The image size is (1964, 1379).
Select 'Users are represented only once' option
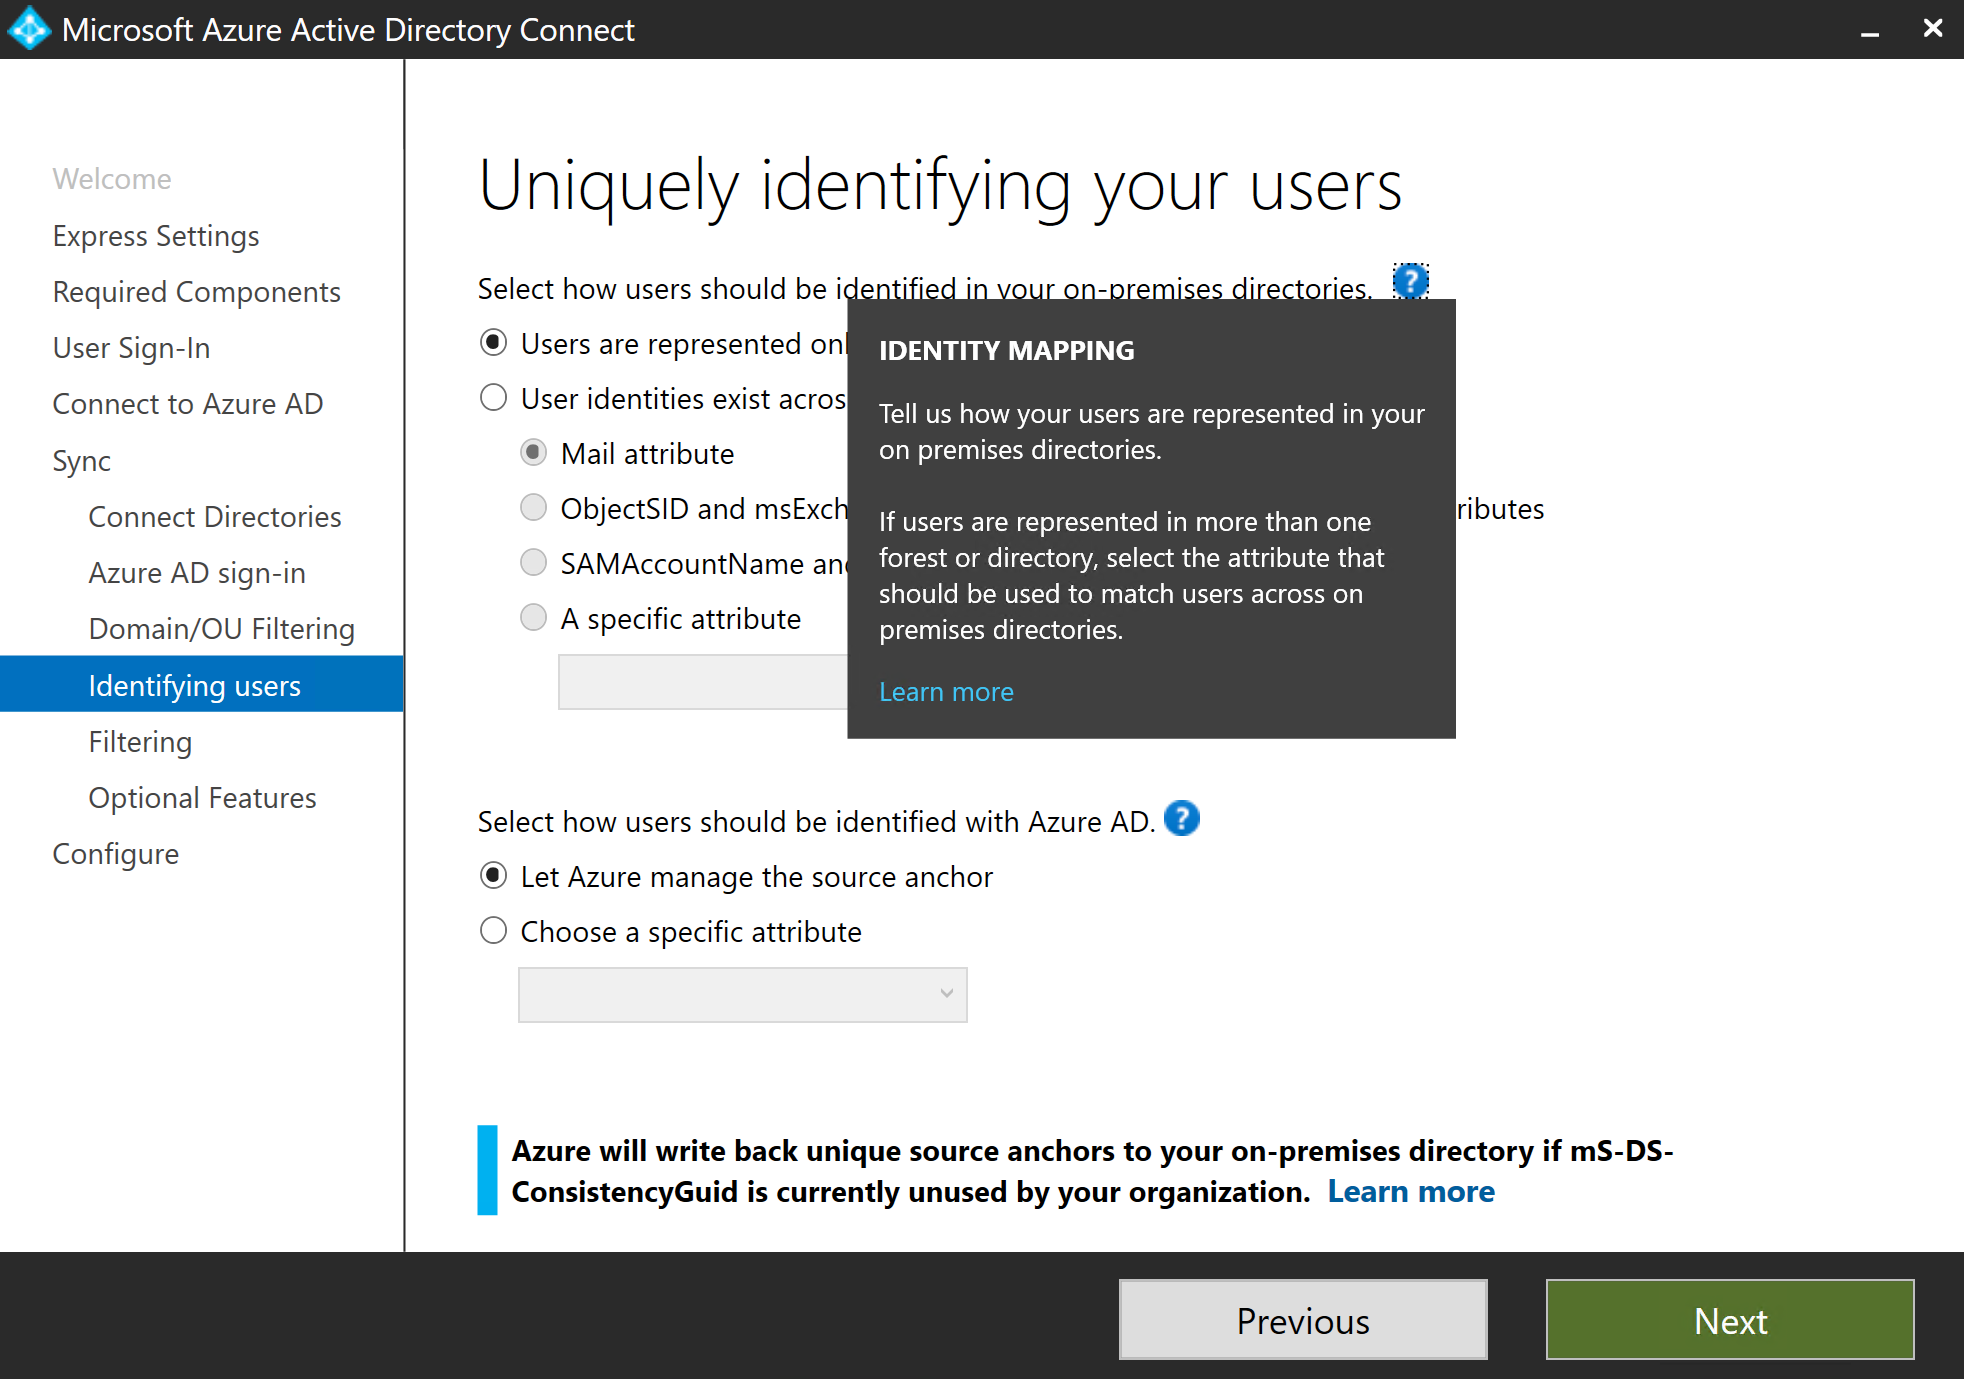[492, 342]
